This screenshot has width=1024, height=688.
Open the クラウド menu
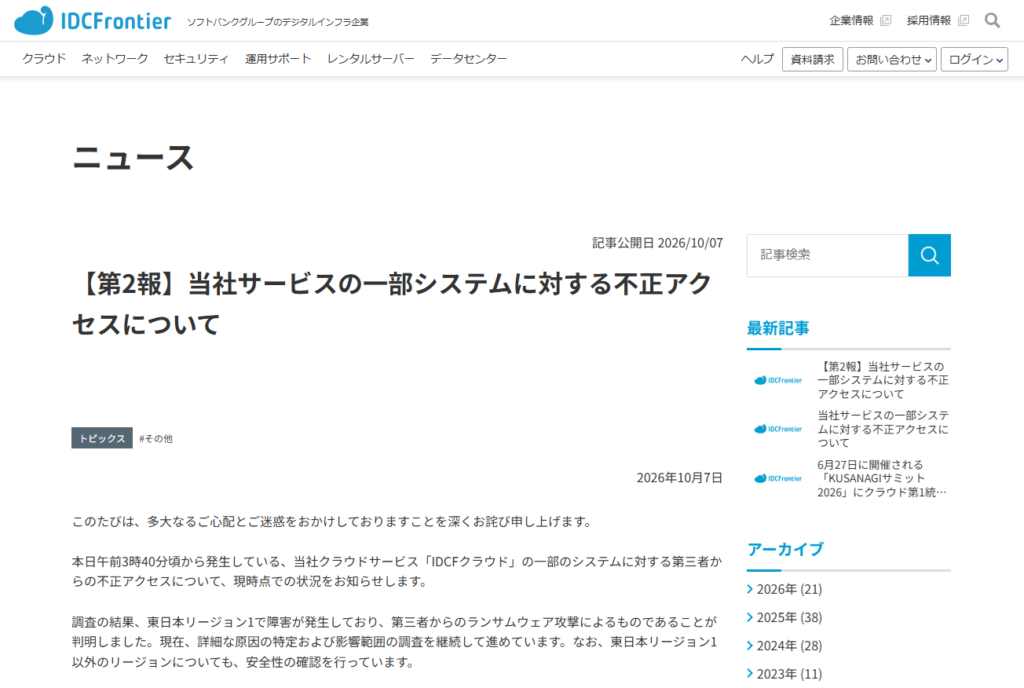(x=44, y=59)
